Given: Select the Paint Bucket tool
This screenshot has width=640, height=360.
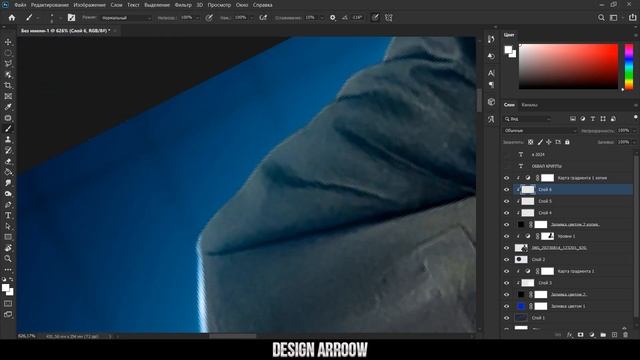Looking at the screenshot, I should click(8, 172).
